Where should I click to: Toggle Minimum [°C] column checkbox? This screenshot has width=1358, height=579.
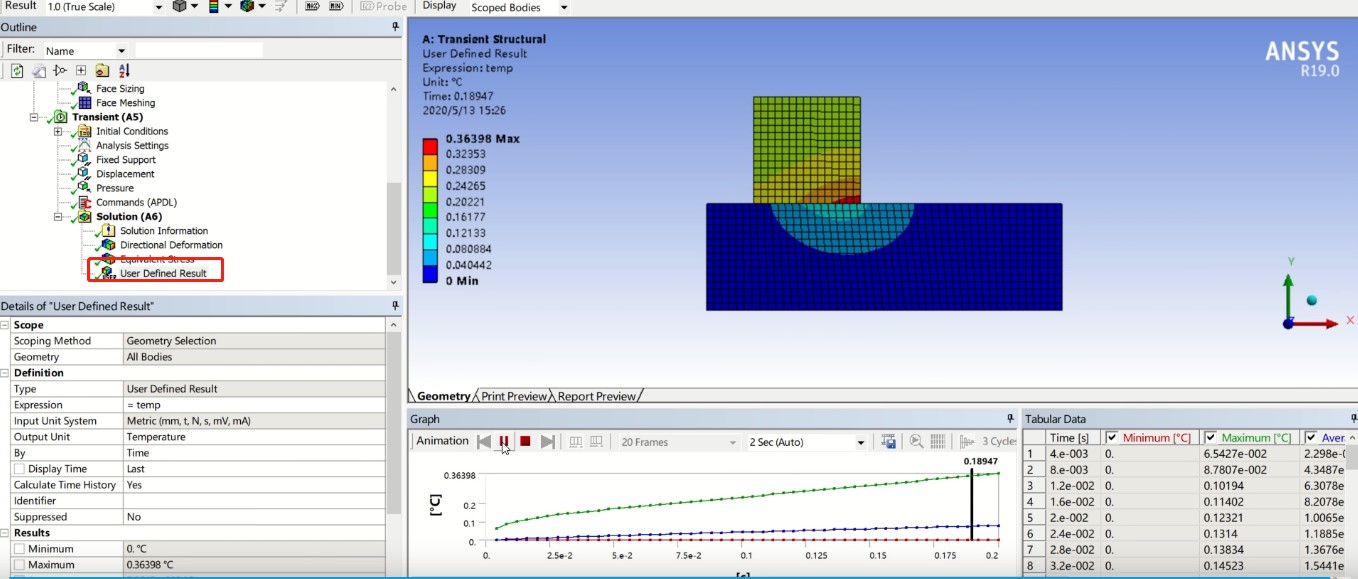click(x=1112, y=438)
